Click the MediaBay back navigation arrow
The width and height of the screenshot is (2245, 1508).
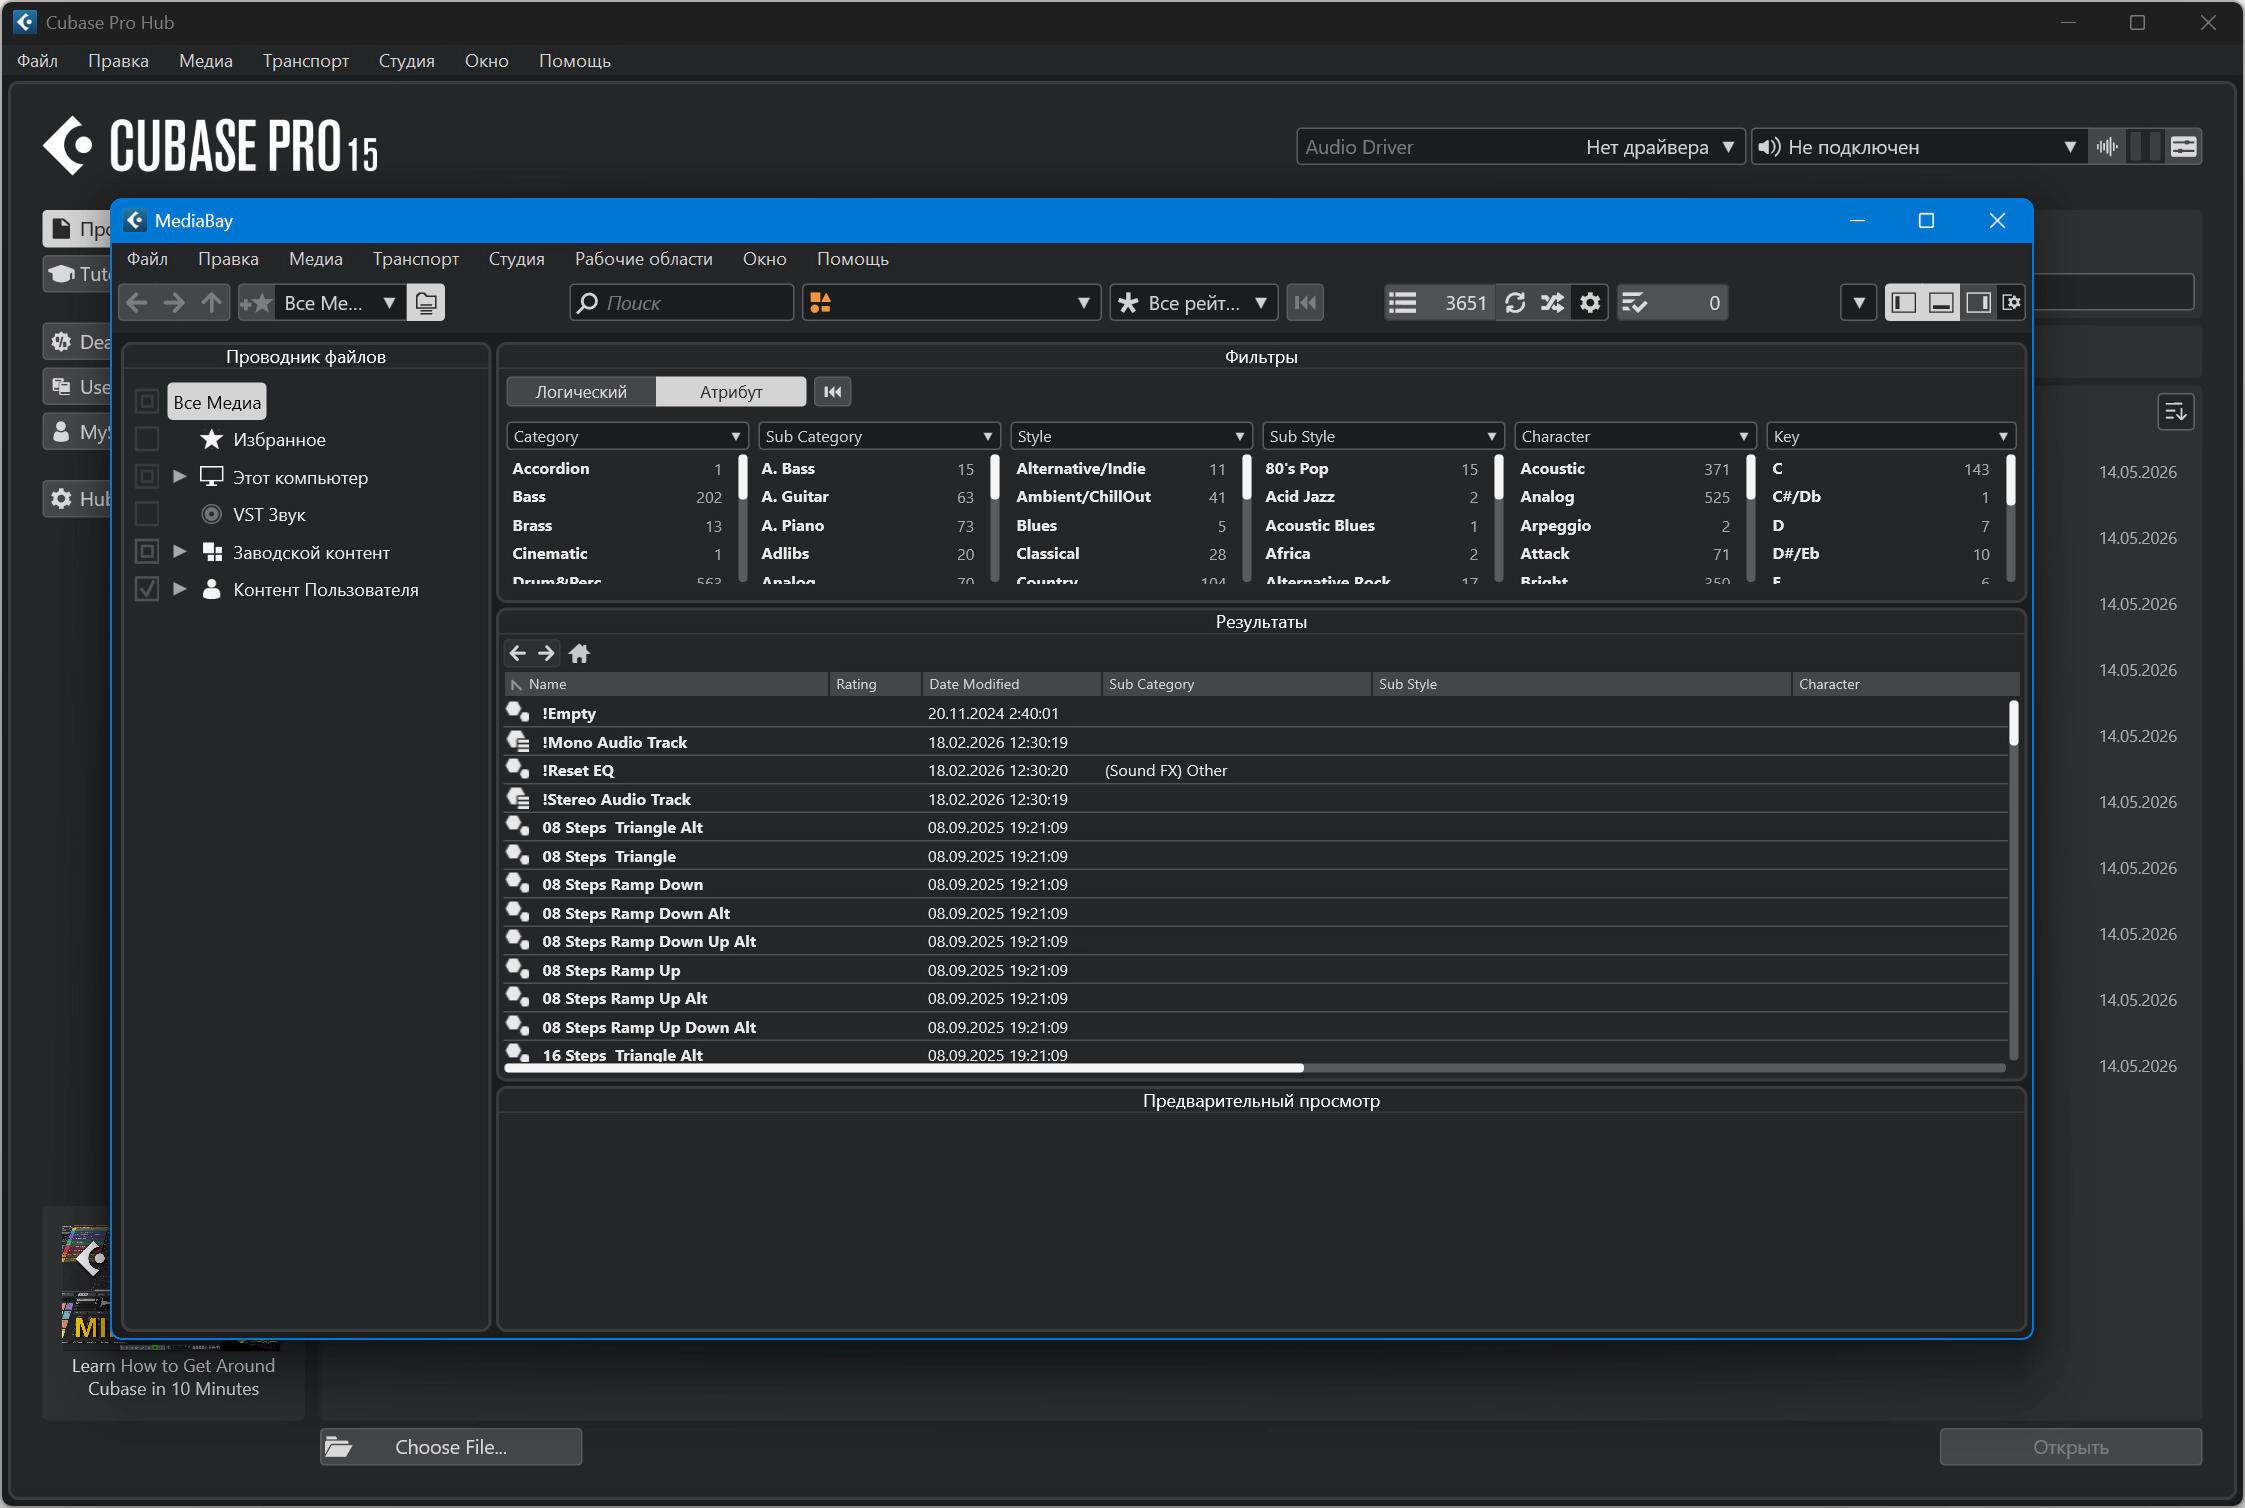pyautogui.click(x=138, y=303)
